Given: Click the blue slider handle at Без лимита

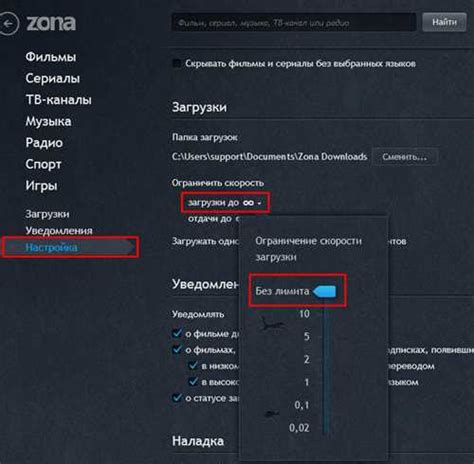Looking at the screenshot, I should (x=324, y=291).
